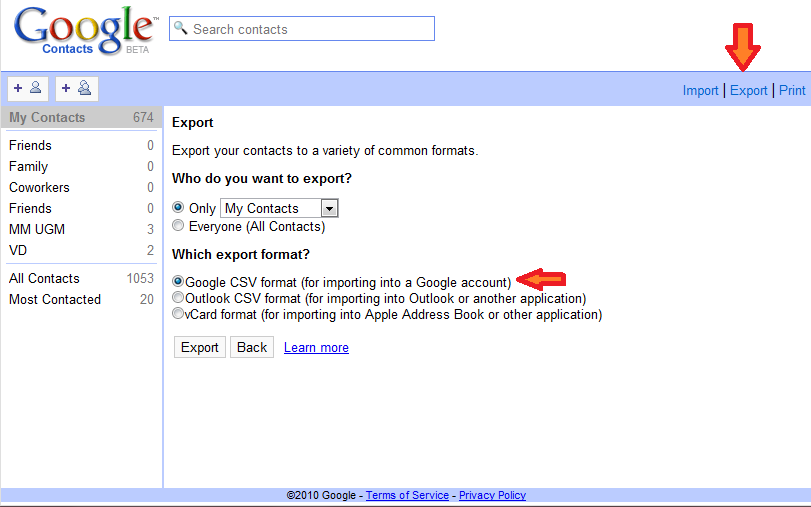
Task: Click the add new group icon
Action: [x=77, y=88]
